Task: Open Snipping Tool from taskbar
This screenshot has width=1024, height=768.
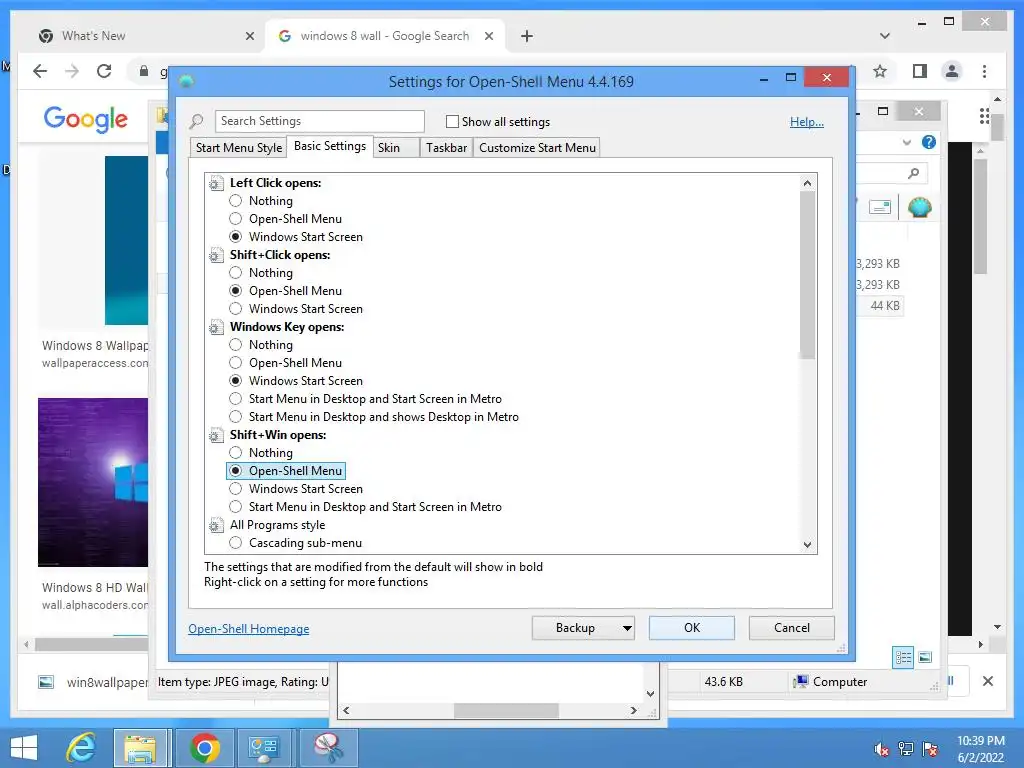Action: pos(329,748)
